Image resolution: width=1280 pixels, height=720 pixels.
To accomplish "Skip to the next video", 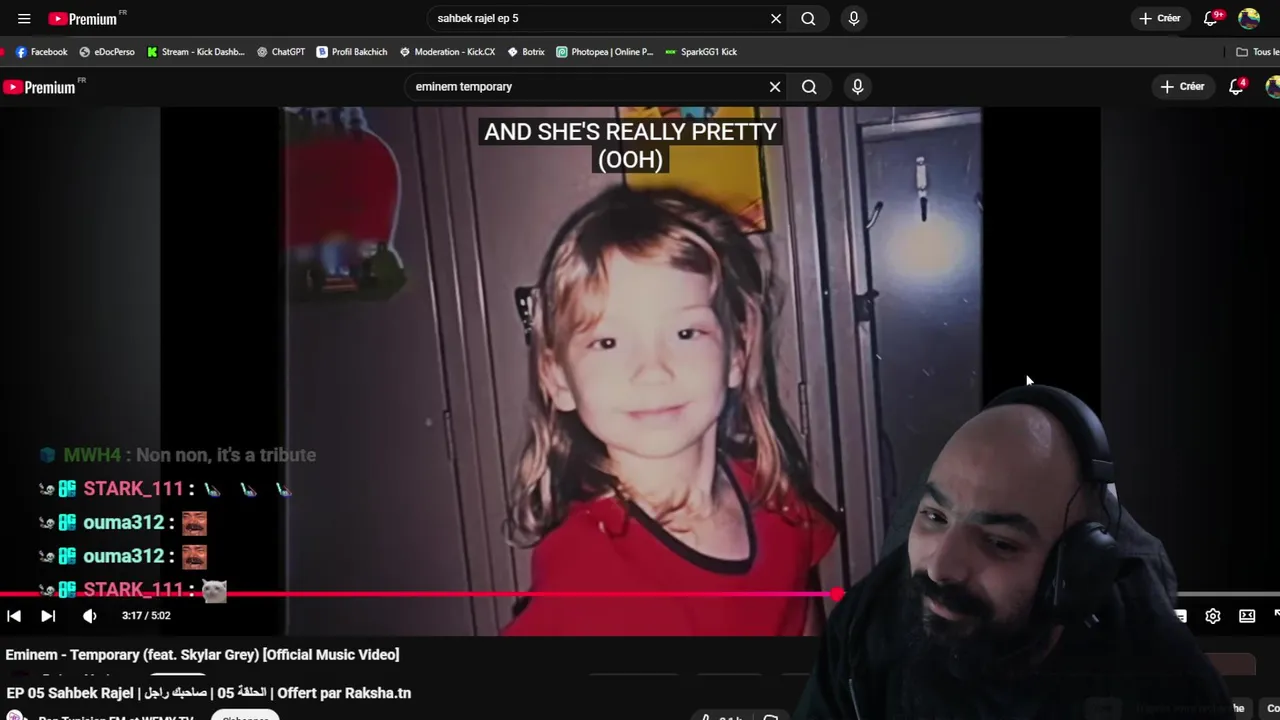I will (47, 616).
